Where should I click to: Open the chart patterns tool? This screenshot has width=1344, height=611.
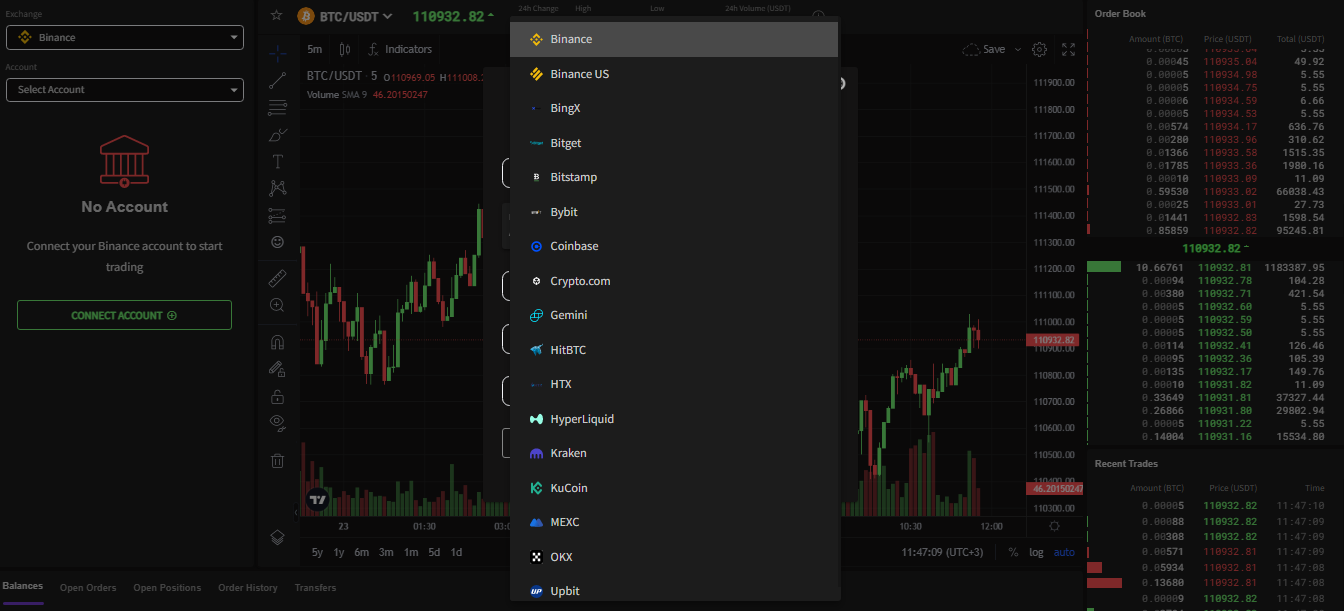pos(278,188)
